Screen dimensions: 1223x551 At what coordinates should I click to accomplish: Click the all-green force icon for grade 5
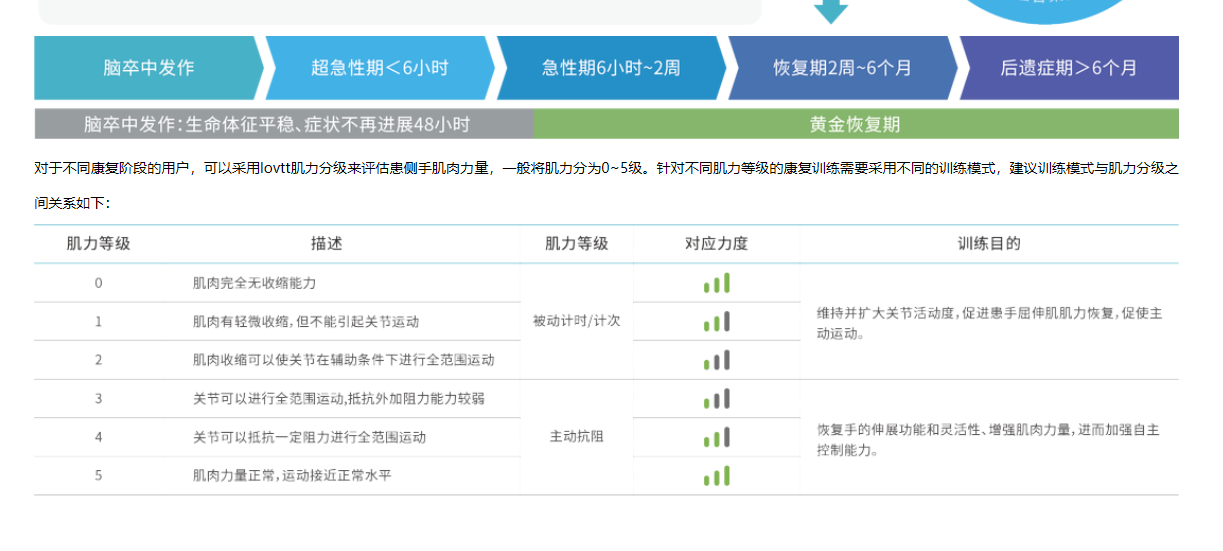716,476
